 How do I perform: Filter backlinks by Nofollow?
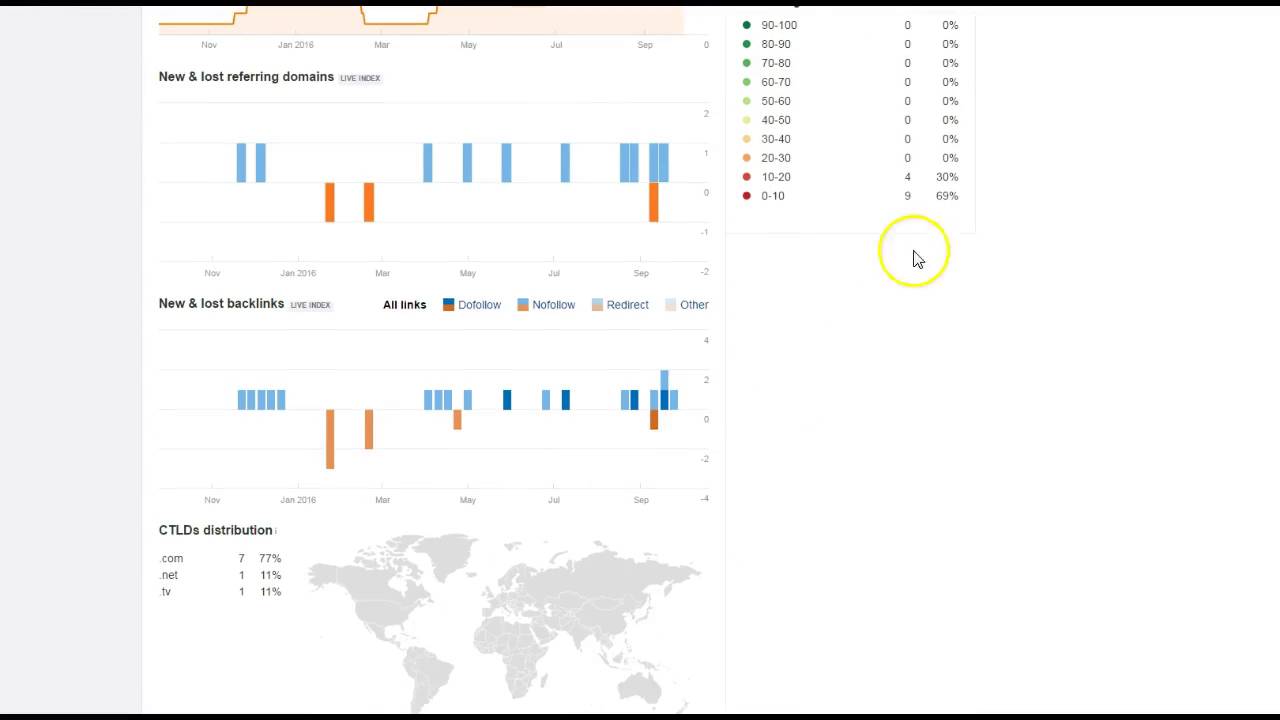point(553,305)
